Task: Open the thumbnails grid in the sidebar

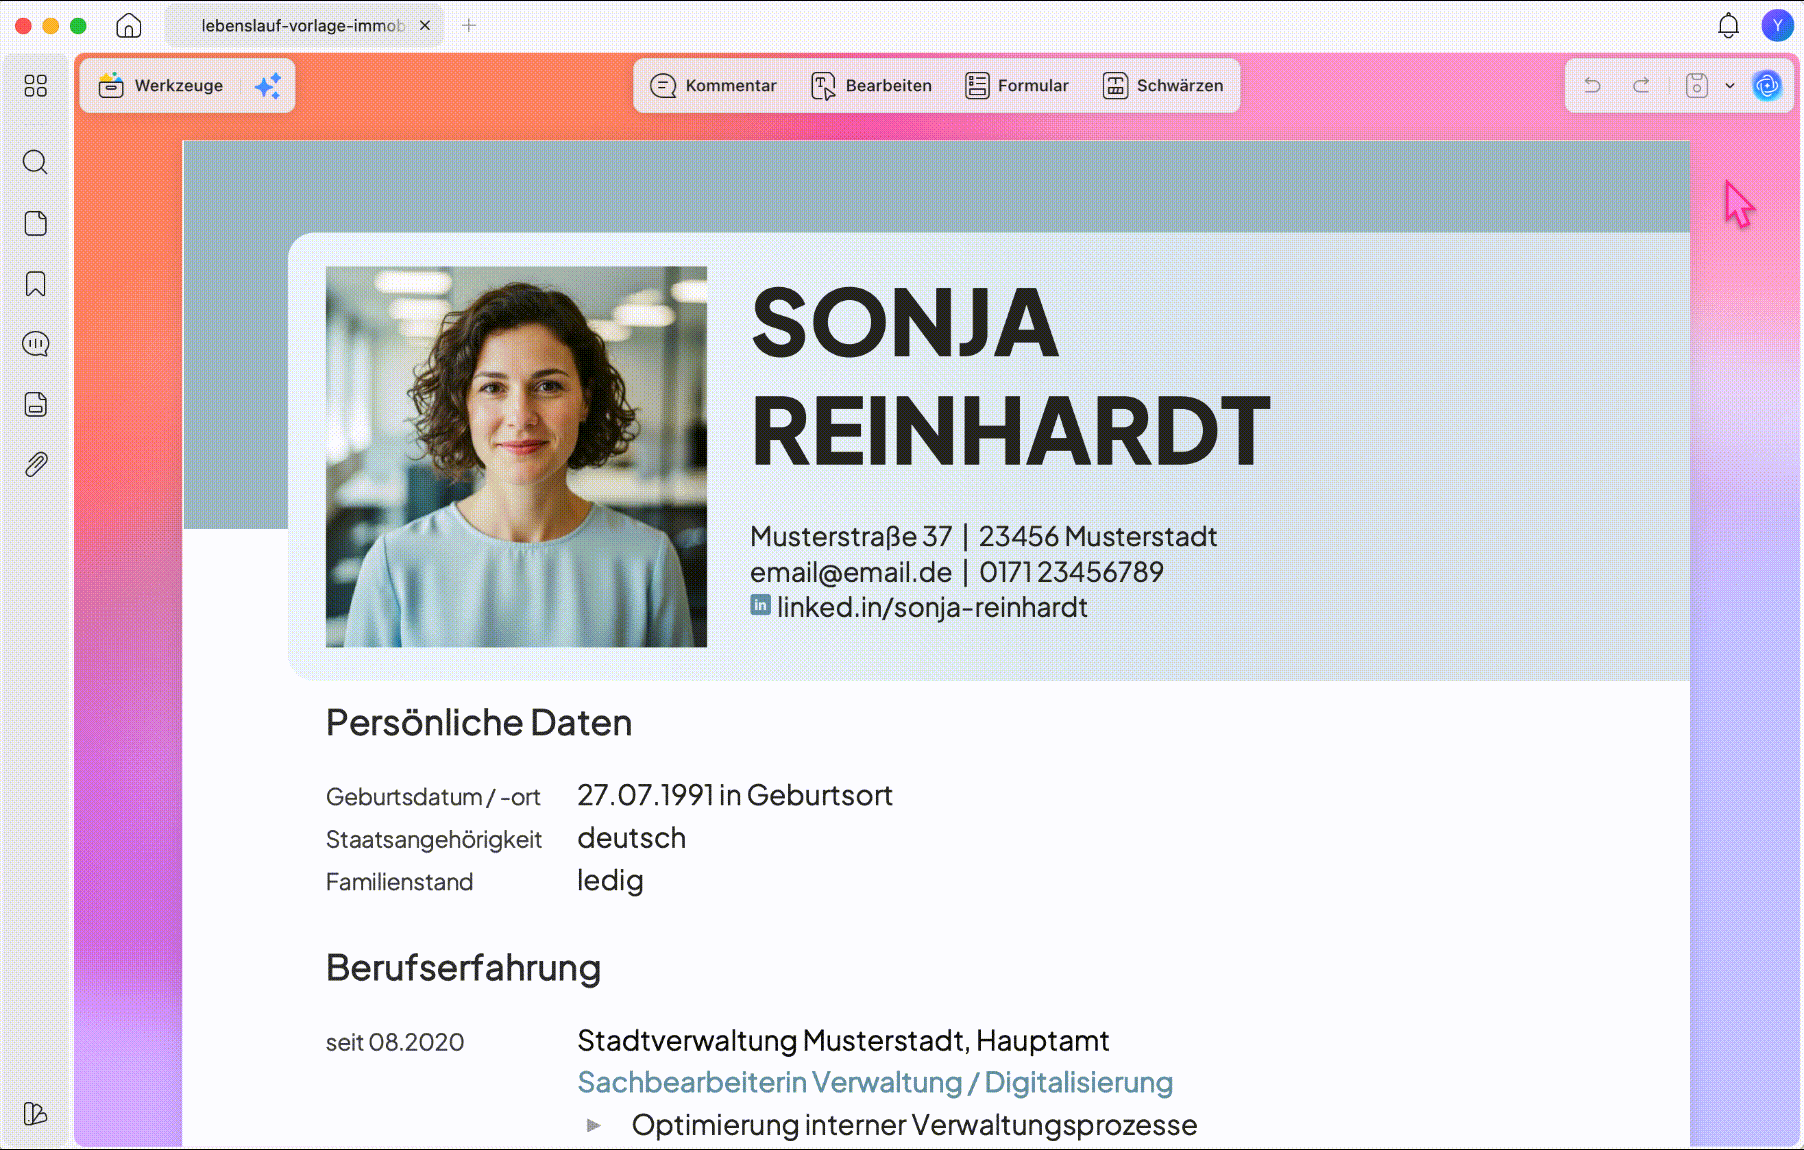Action: pos(36,86)
